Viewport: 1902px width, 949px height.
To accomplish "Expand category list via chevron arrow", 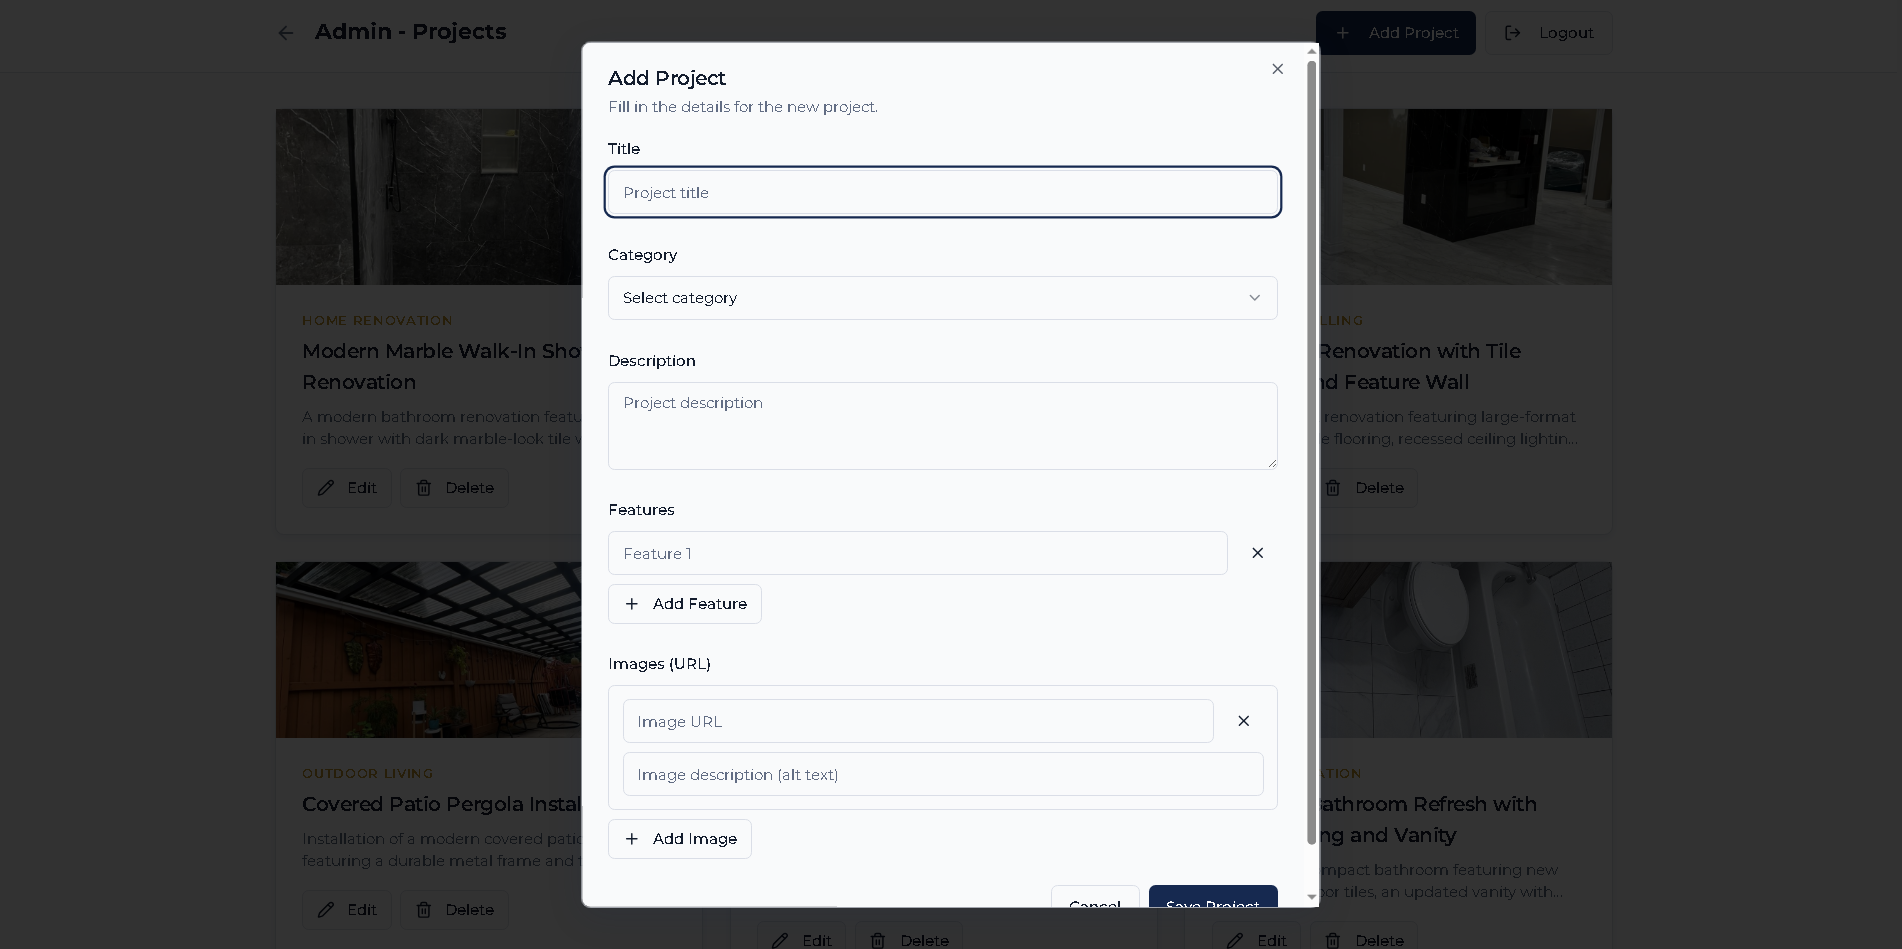I will (1254, 298).
